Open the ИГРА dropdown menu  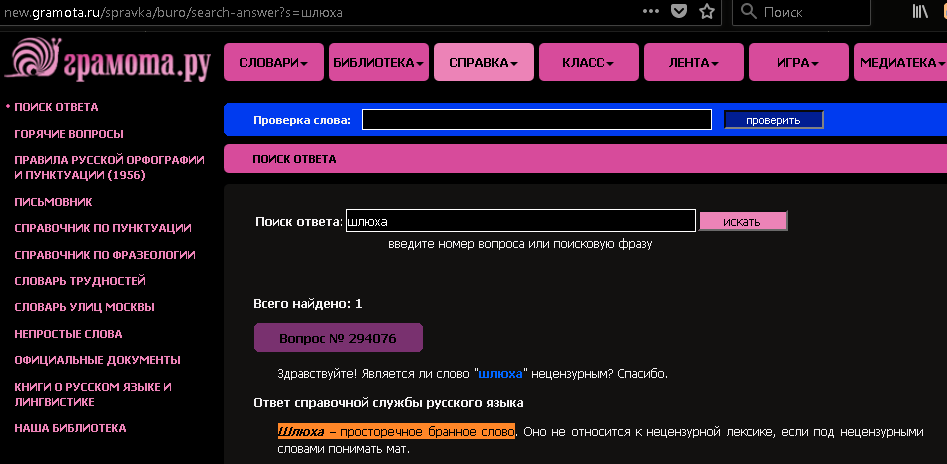798,62
